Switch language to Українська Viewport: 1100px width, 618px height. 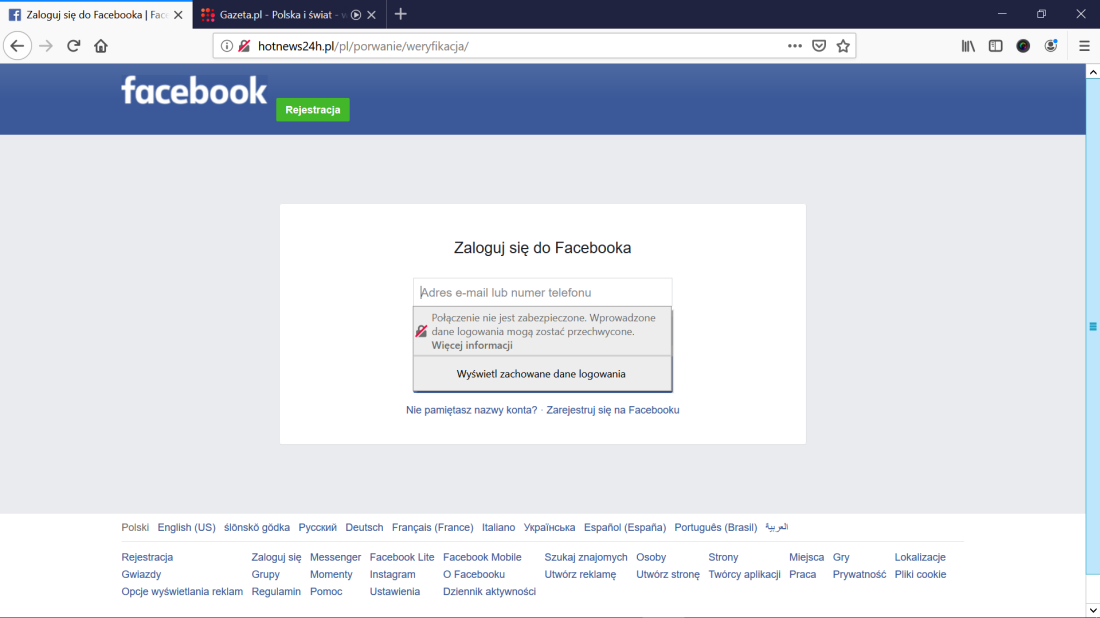pos(549,528)
